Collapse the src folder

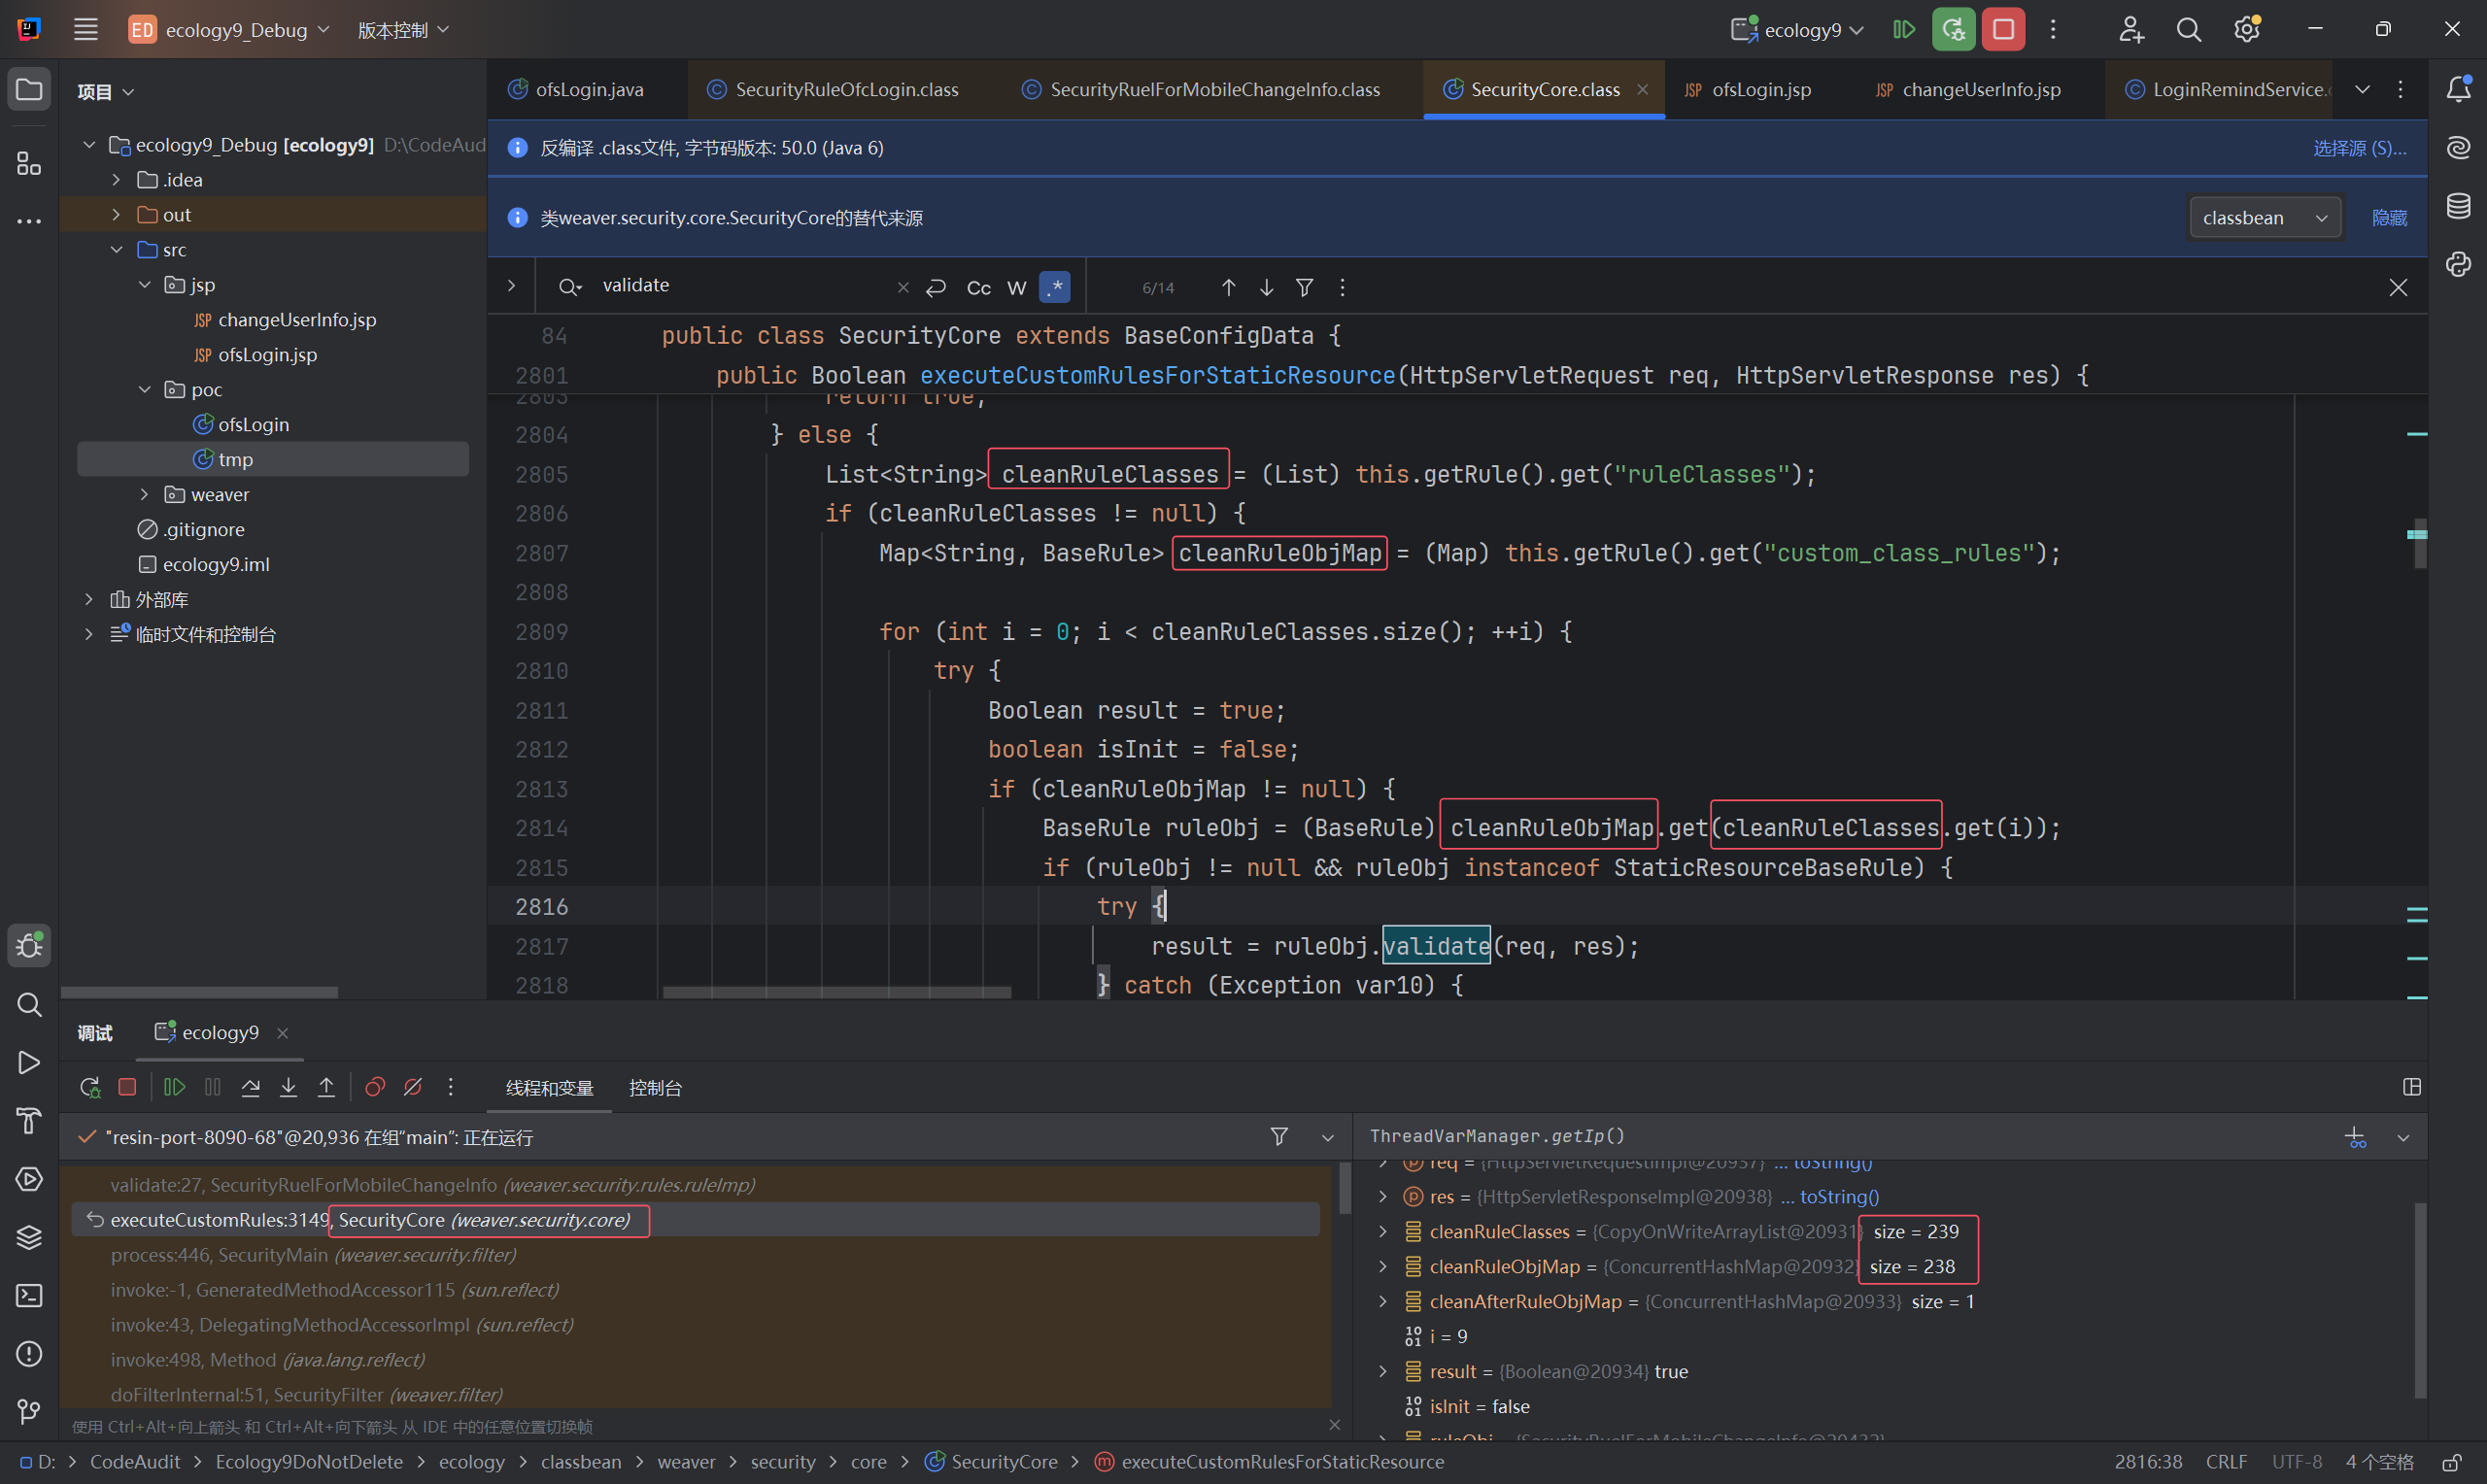coord(116,250)
